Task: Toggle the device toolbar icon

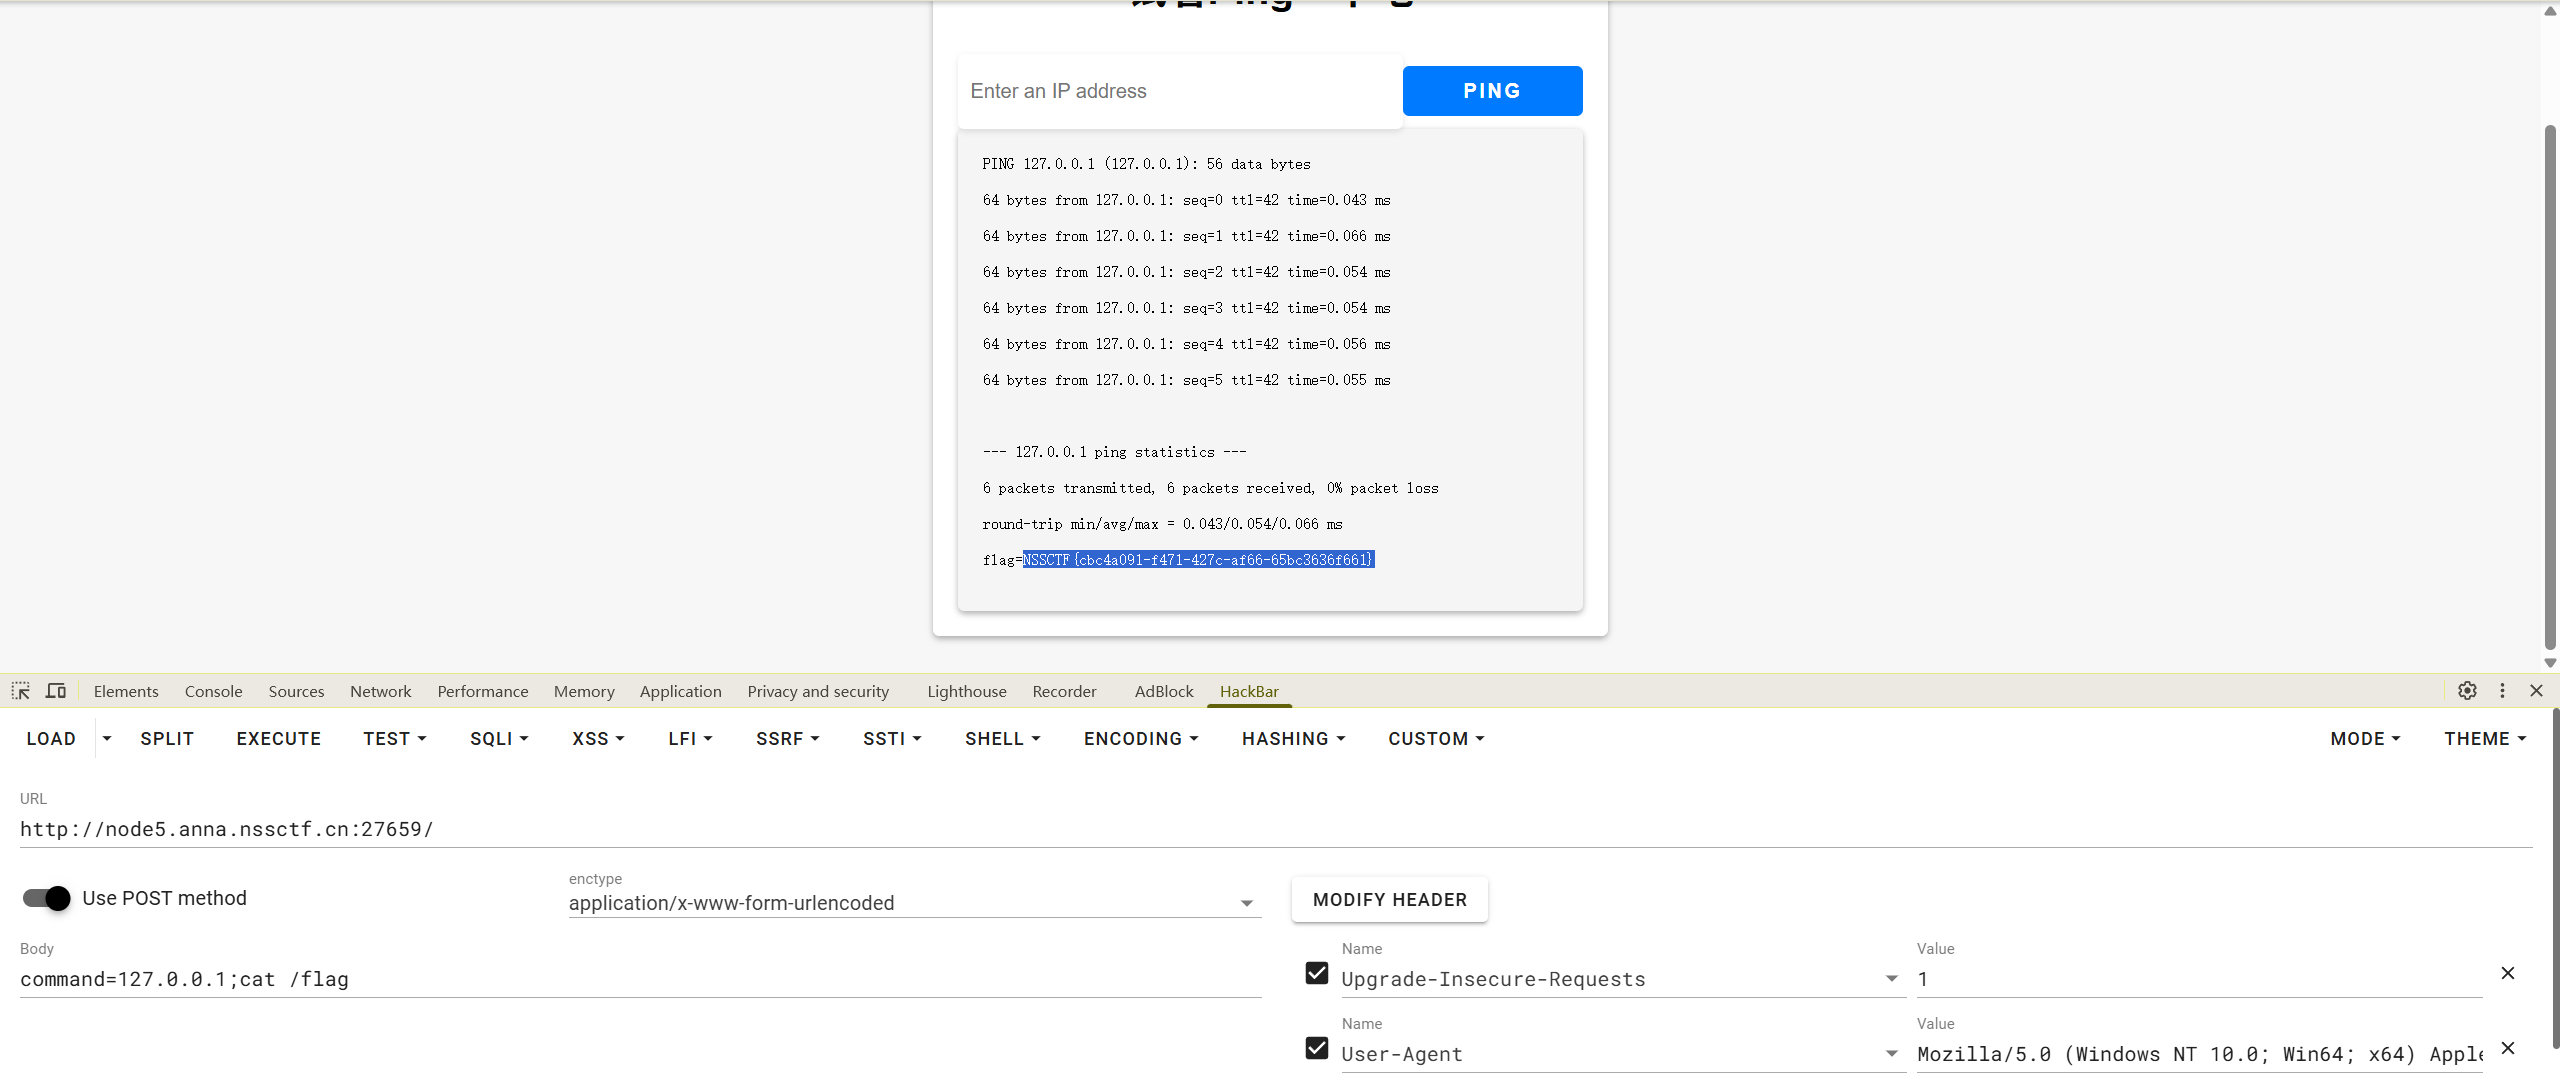Action: coord(56,691)
